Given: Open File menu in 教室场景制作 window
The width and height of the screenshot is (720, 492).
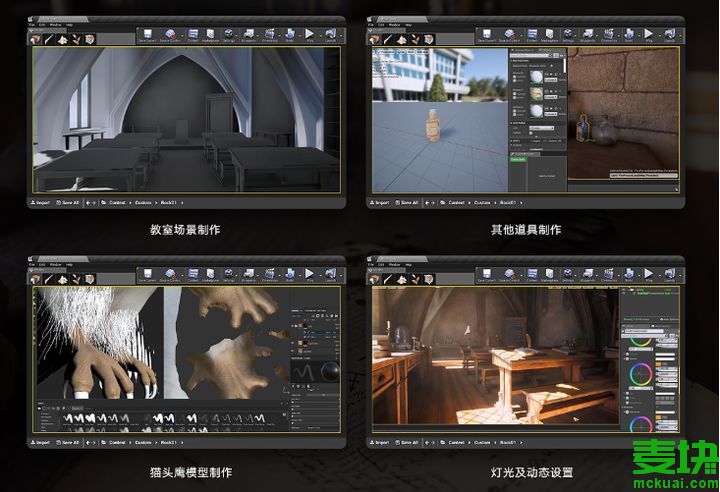Looking at the screenshot, I should click(32, 25).
